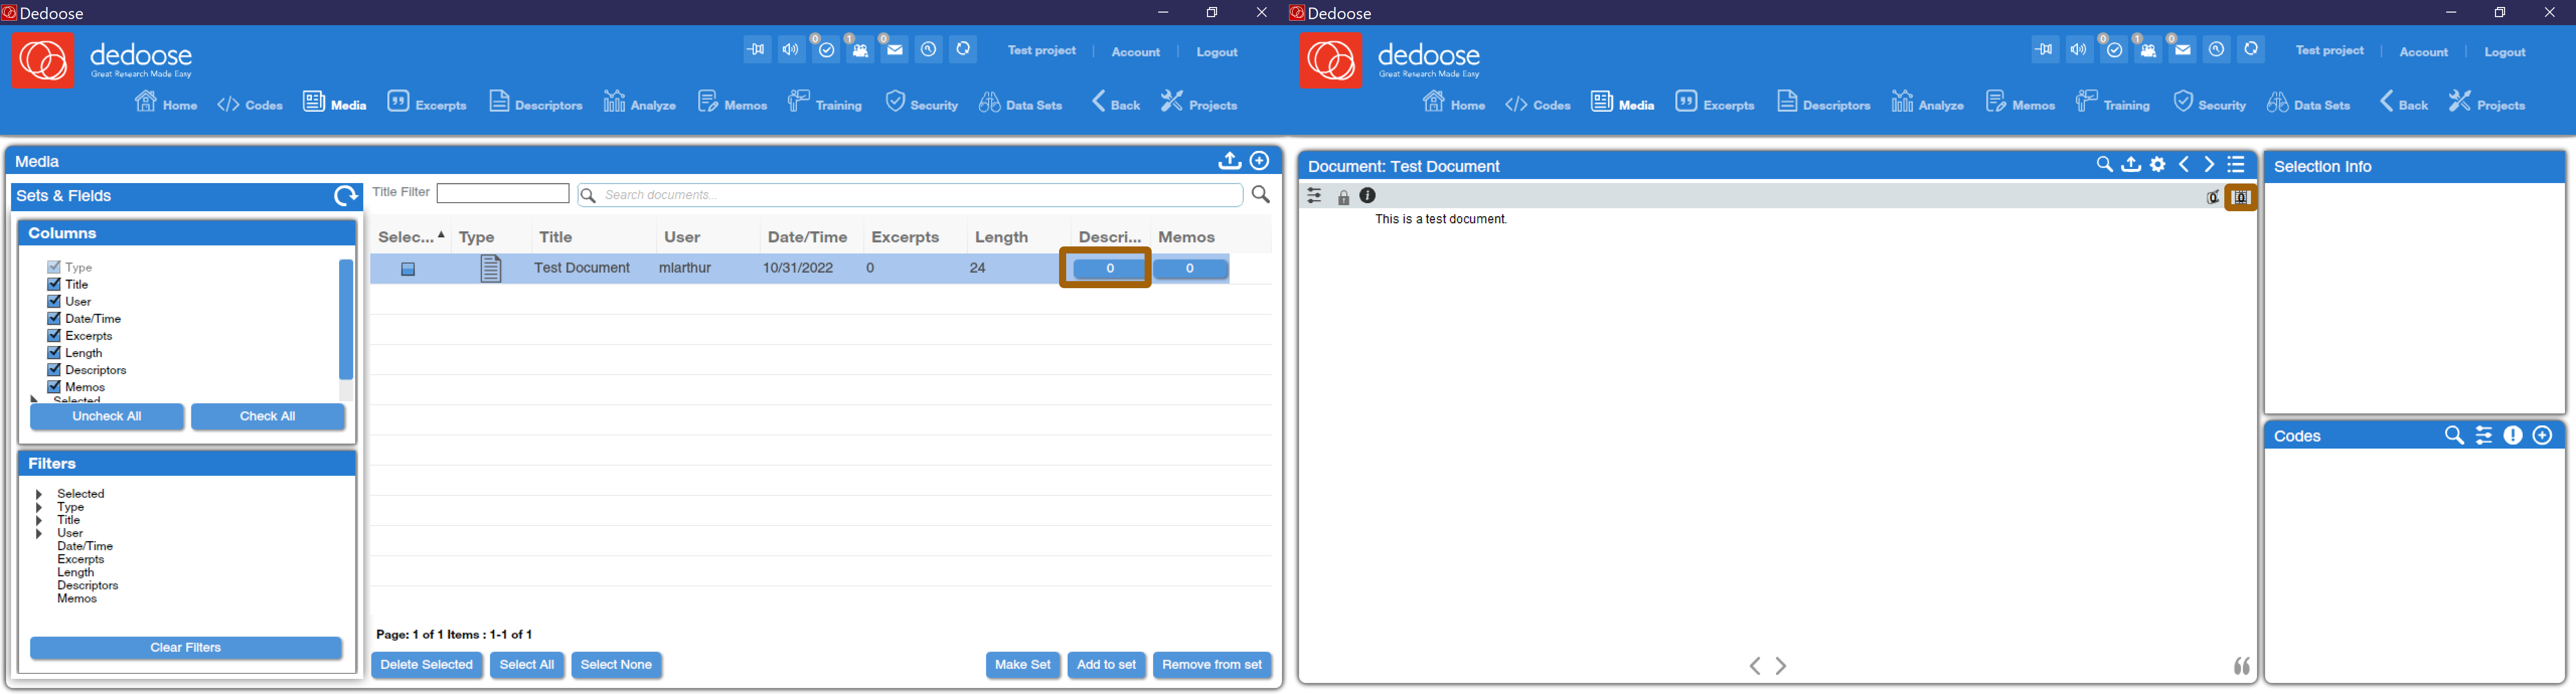The width and height of the screenshot is (2576, 694).
Task: Expand the Type filter in Filters panel
Action: [39, 507]
